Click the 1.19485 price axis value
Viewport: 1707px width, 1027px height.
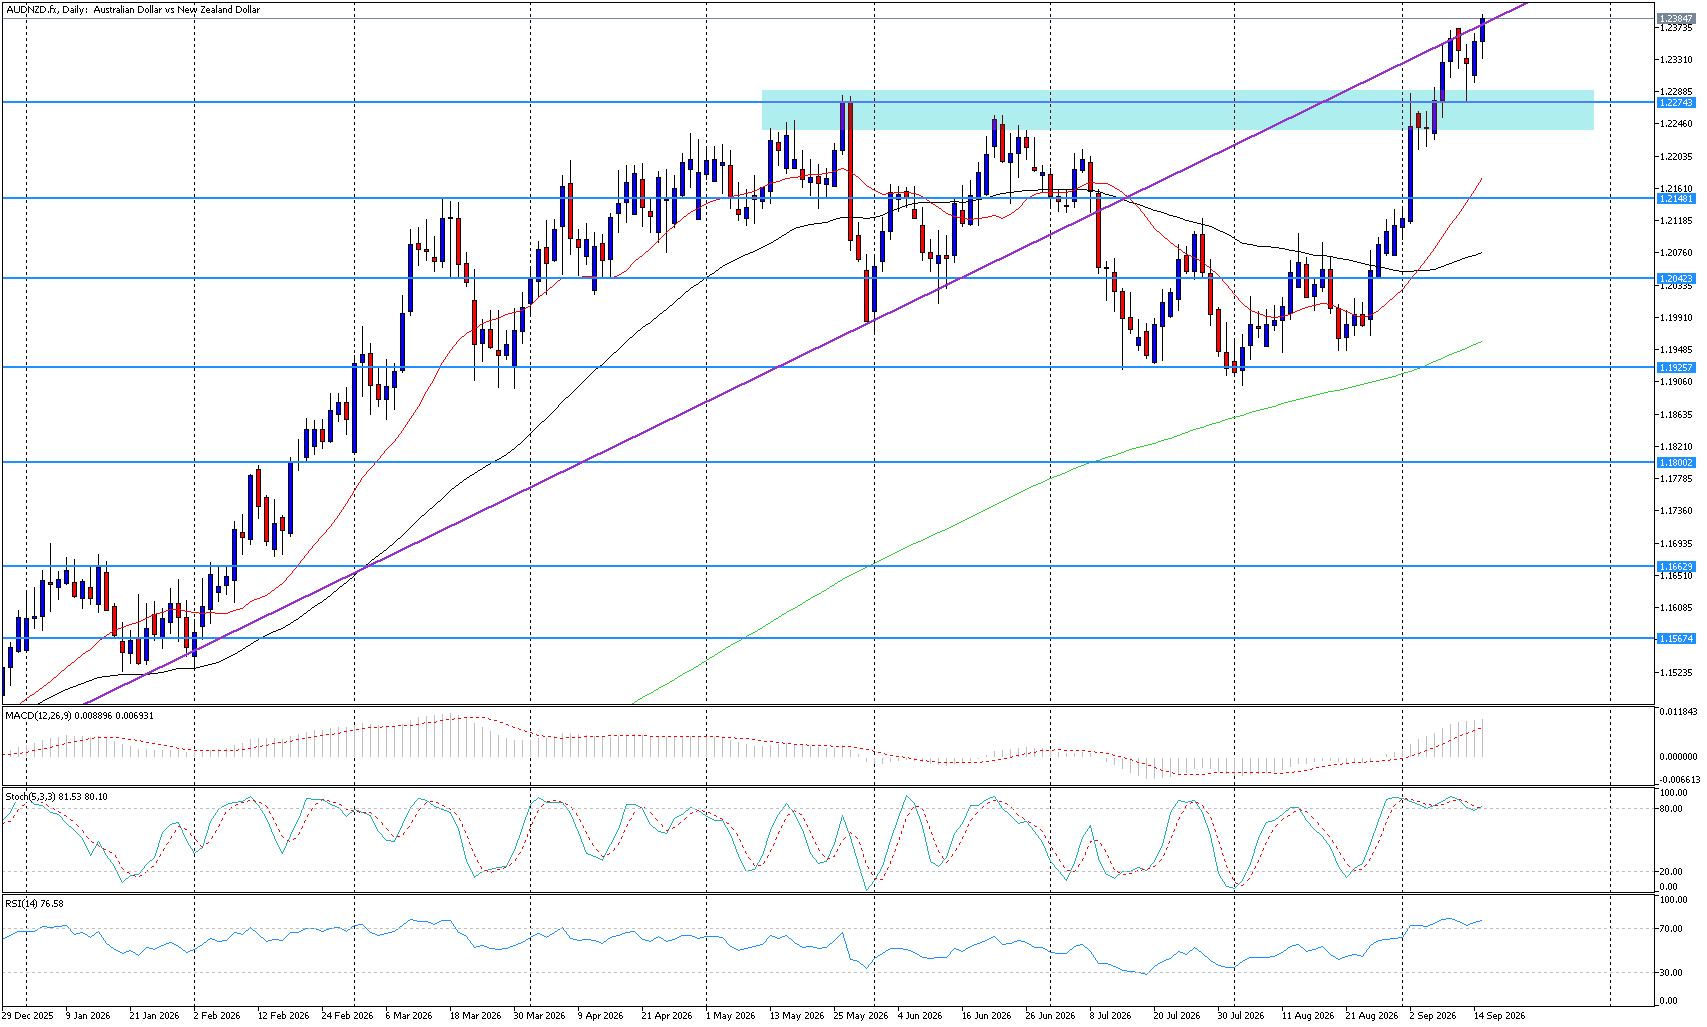[x=1676, y=350]
